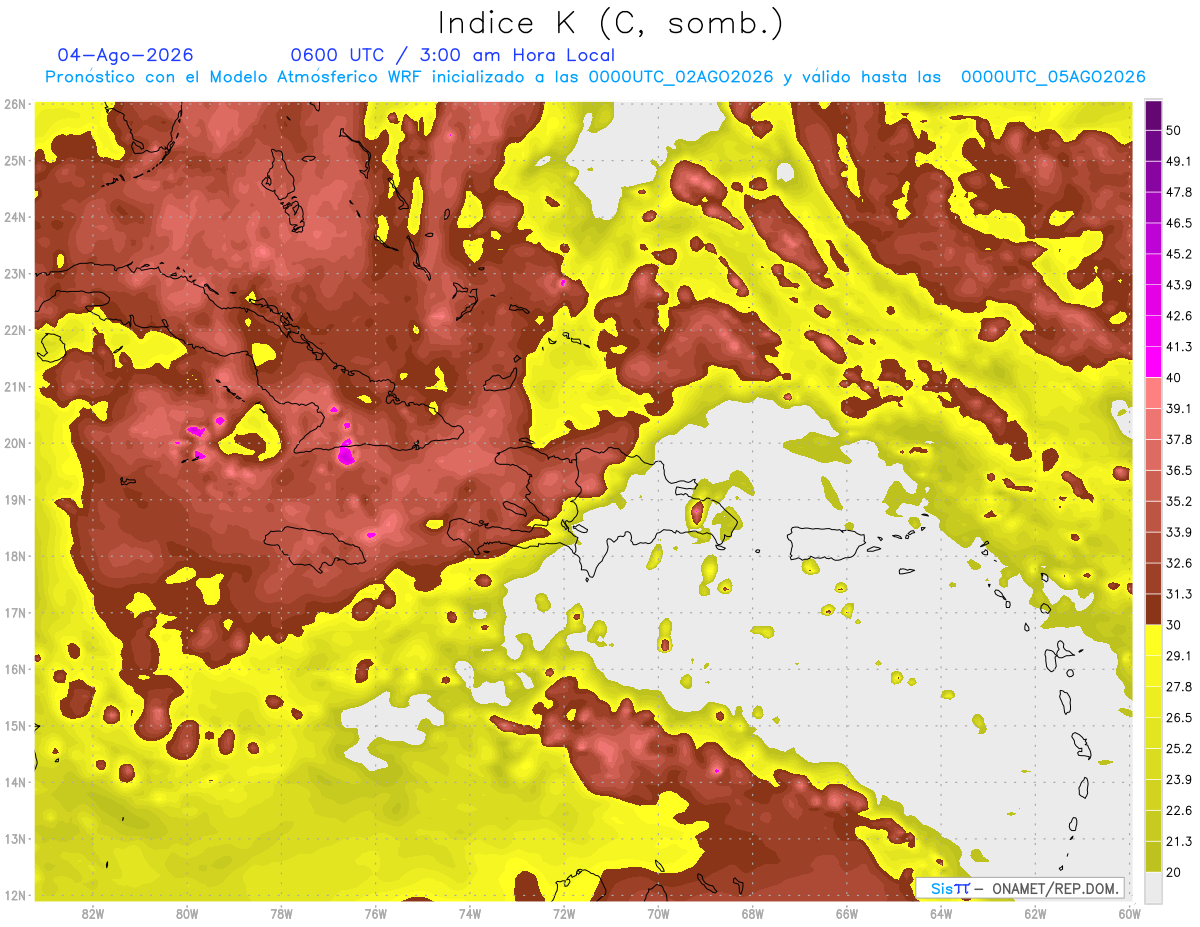Click the 64W longitude label
1200x927 pixels.
click(x=941, y=914)
